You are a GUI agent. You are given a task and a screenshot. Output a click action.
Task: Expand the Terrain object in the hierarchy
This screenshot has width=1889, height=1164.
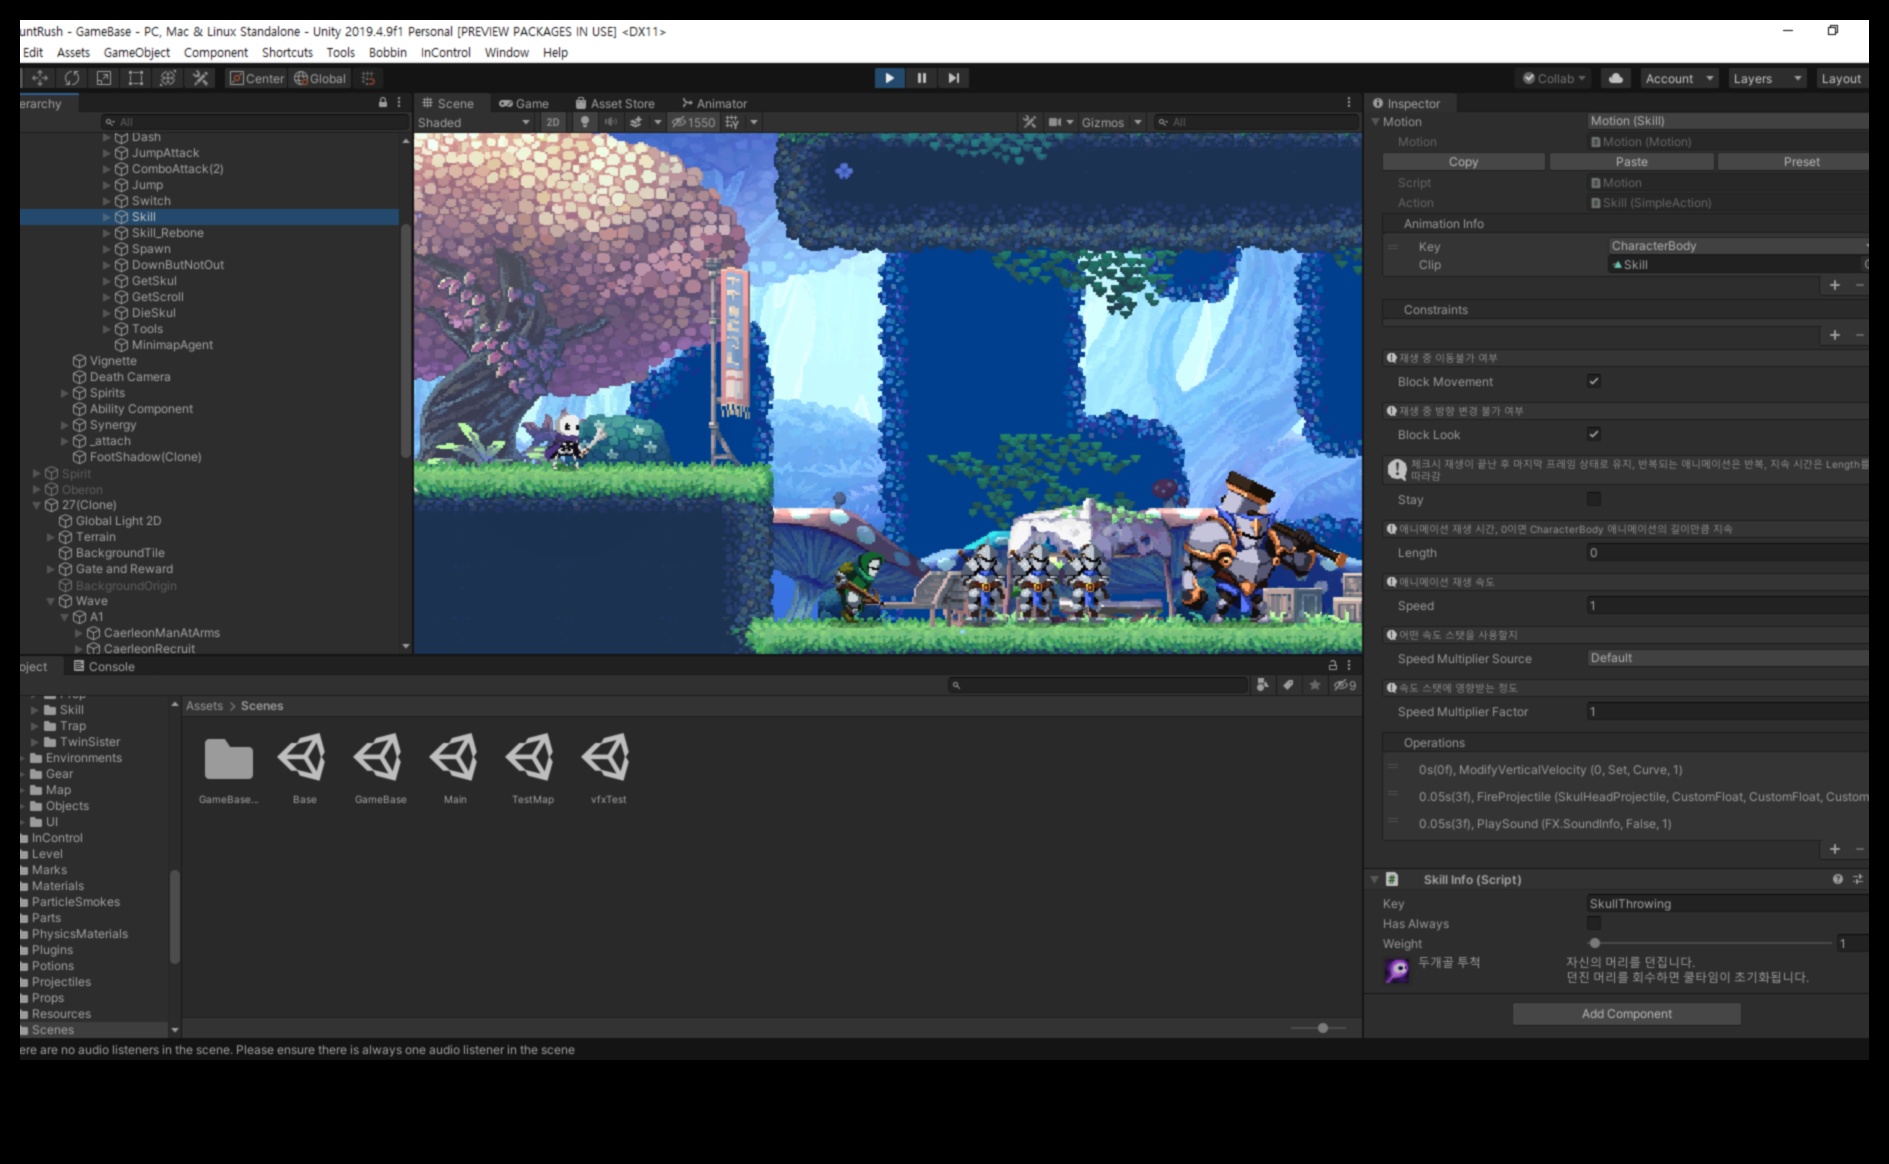tap(51, 537)
